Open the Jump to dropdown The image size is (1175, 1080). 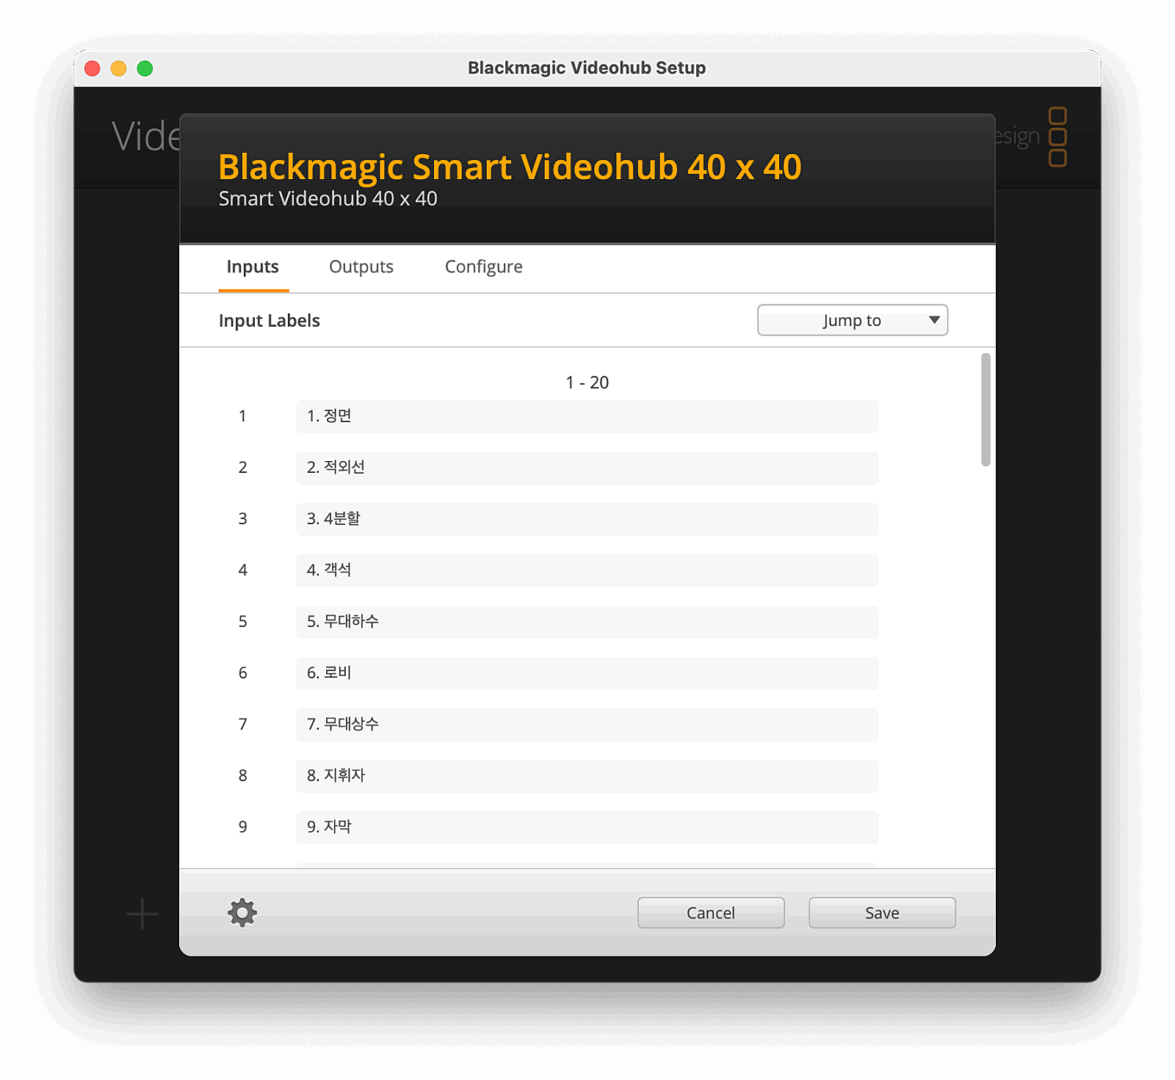(852, 320)
